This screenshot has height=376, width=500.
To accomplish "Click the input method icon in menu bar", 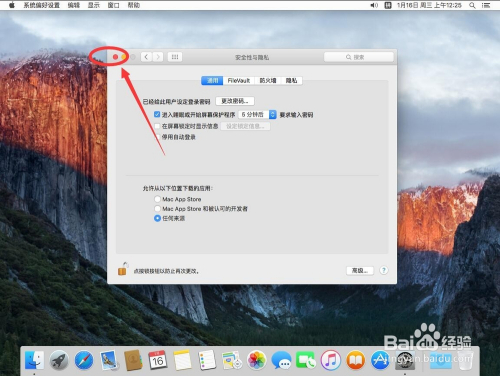I will click(388, 5).
